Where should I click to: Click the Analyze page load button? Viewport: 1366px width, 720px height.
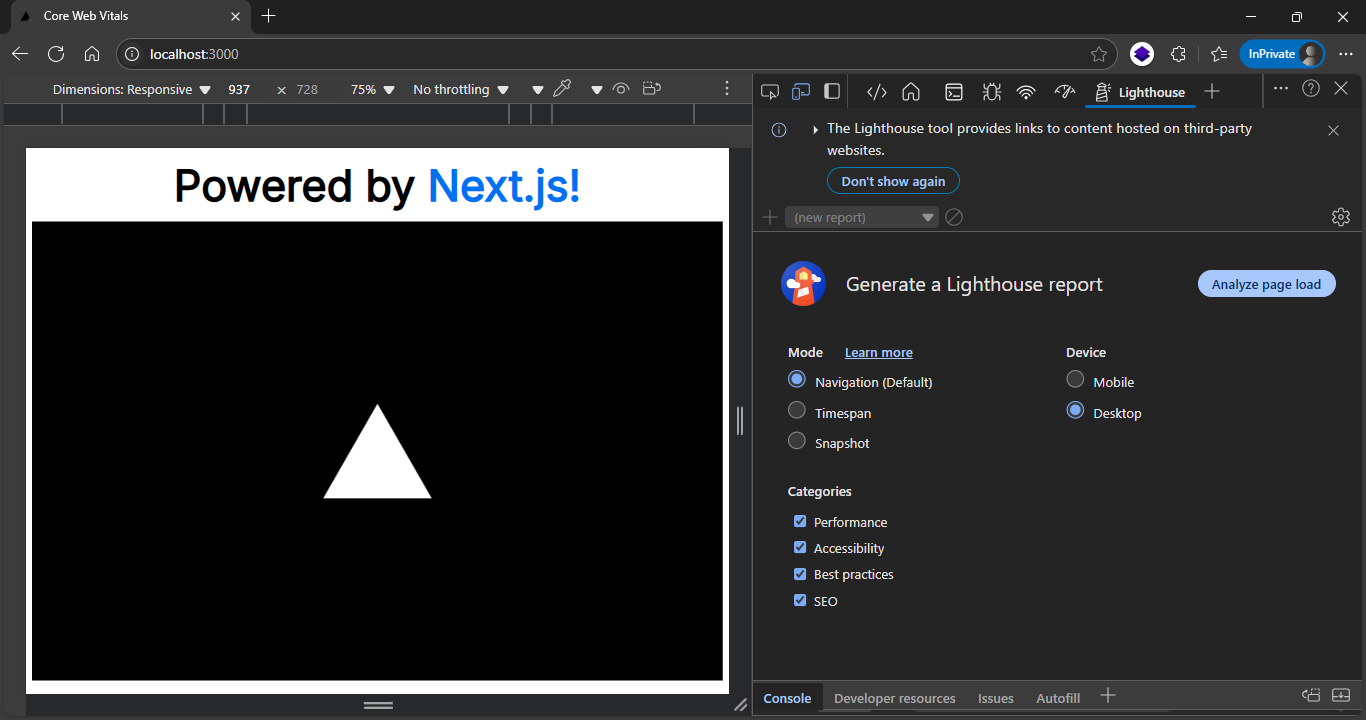click(1266, 284)
